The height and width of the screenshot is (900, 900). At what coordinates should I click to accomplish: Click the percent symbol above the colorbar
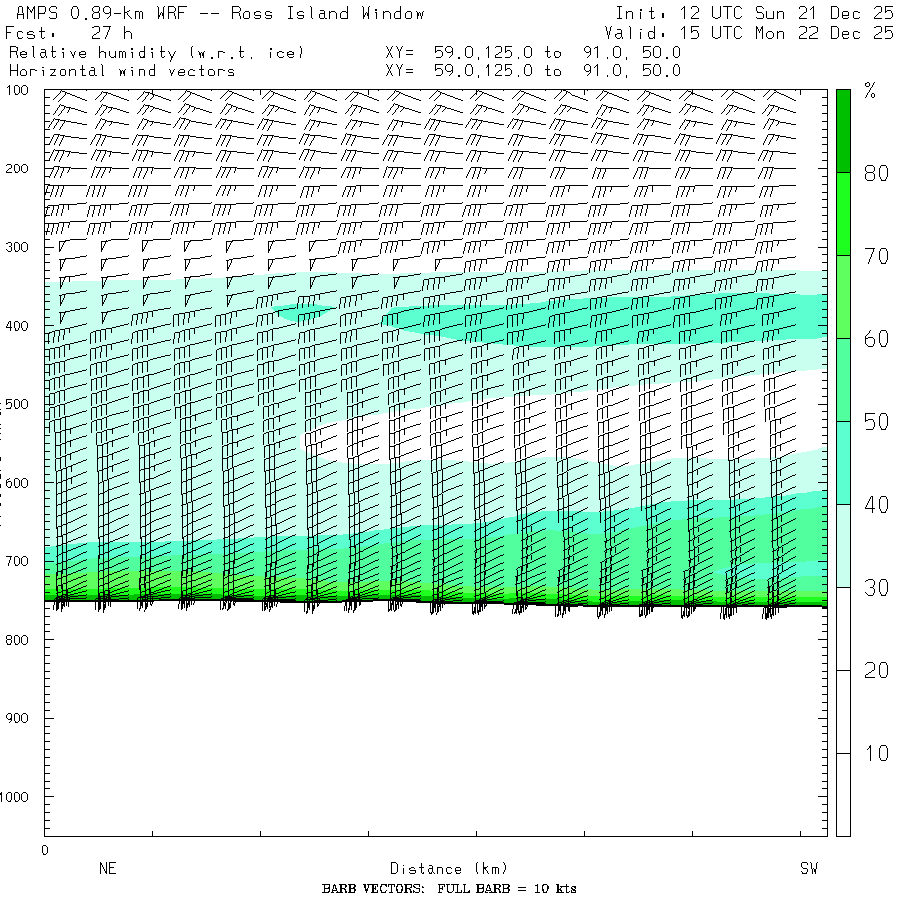tap(870, 93)
